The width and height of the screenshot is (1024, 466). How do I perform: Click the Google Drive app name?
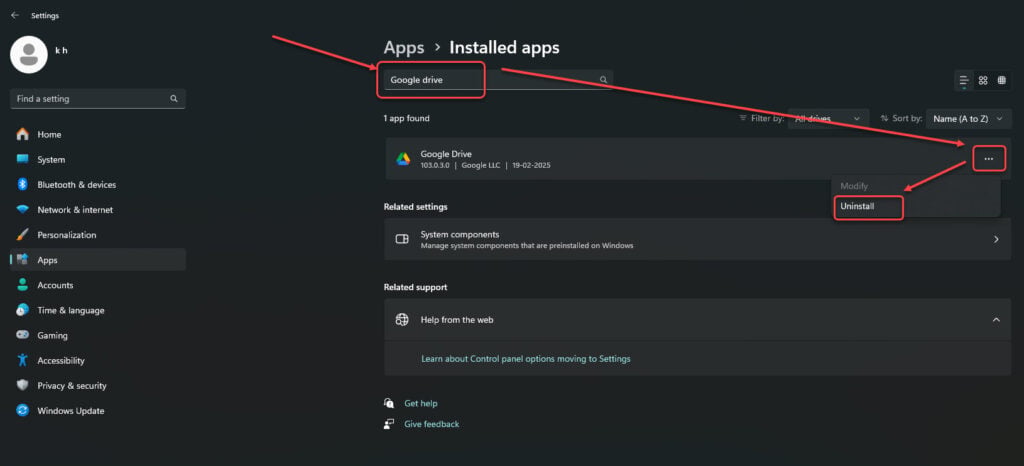pyautogui.click(x=446, y=154)
